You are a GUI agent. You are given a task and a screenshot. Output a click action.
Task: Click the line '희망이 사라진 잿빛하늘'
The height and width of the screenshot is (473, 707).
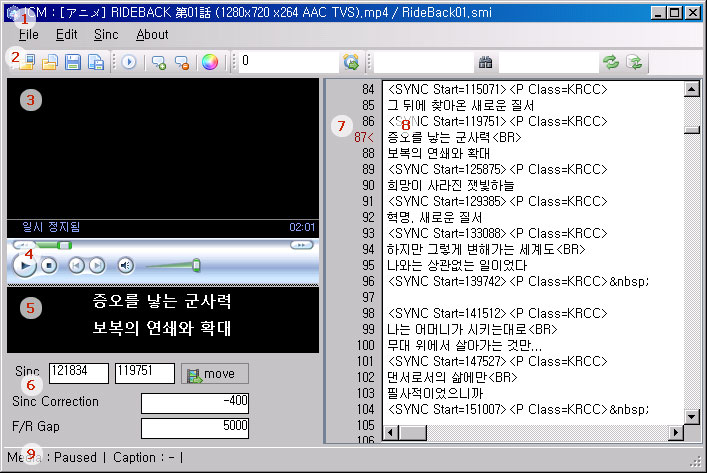coord(450,185)
